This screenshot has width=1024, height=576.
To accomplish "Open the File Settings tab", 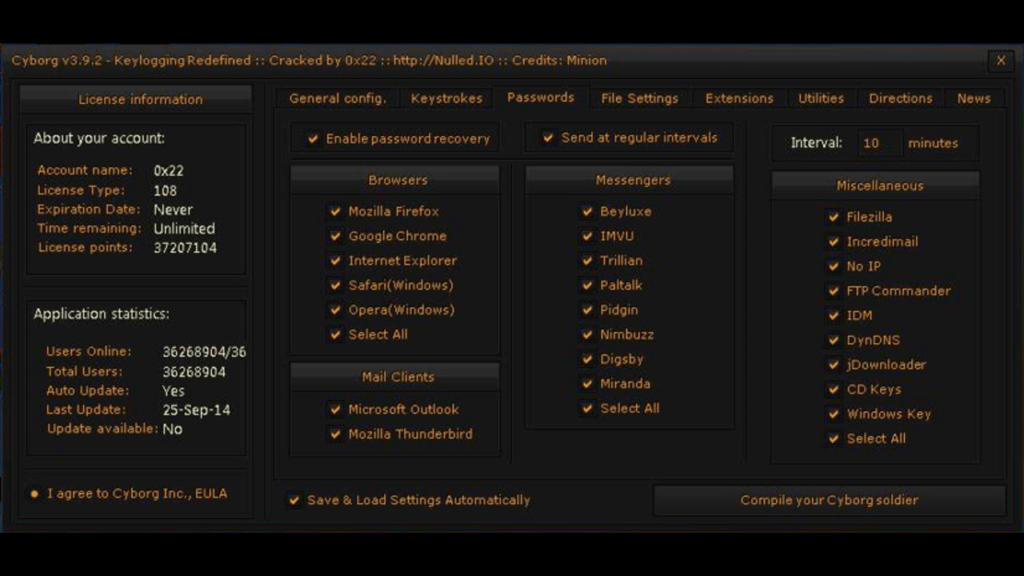I will [640, 99].
